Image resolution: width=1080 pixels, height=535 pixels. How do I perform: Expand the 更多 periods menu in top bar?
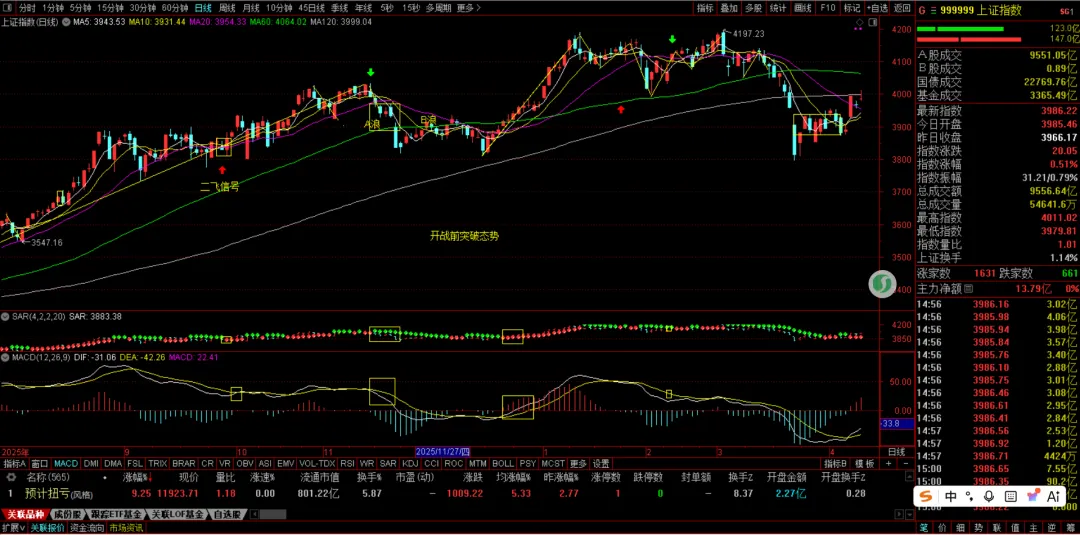[x=468, y=8]
